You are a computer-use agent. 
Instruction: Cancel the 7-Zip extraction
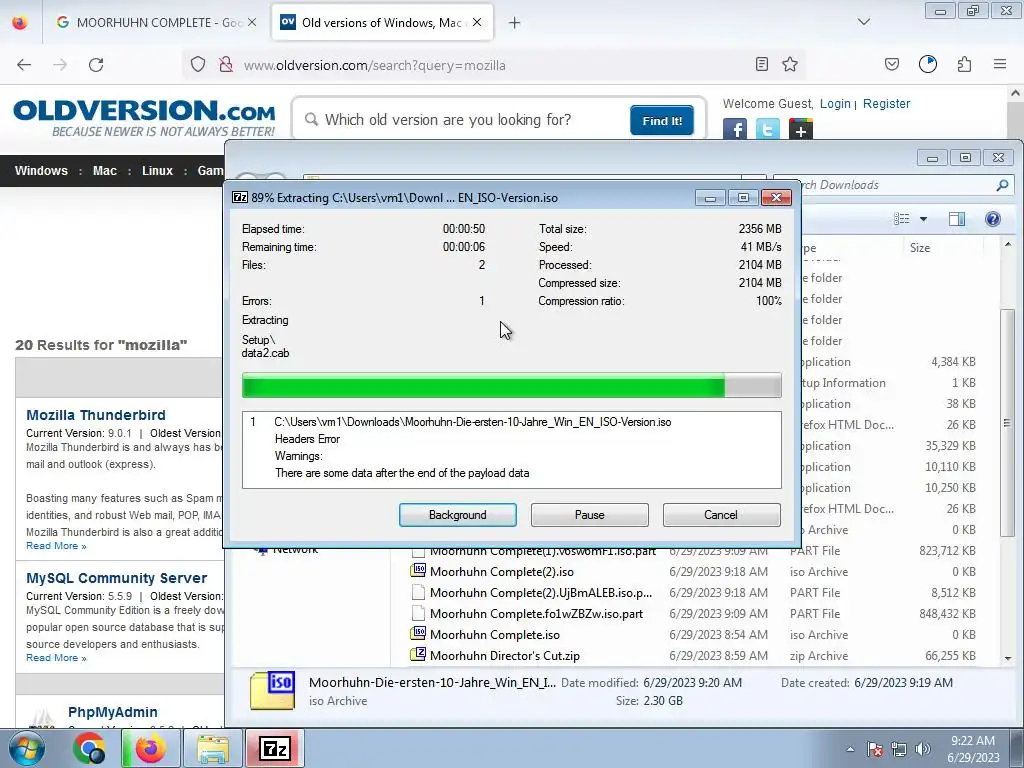[x=721, y=515]
